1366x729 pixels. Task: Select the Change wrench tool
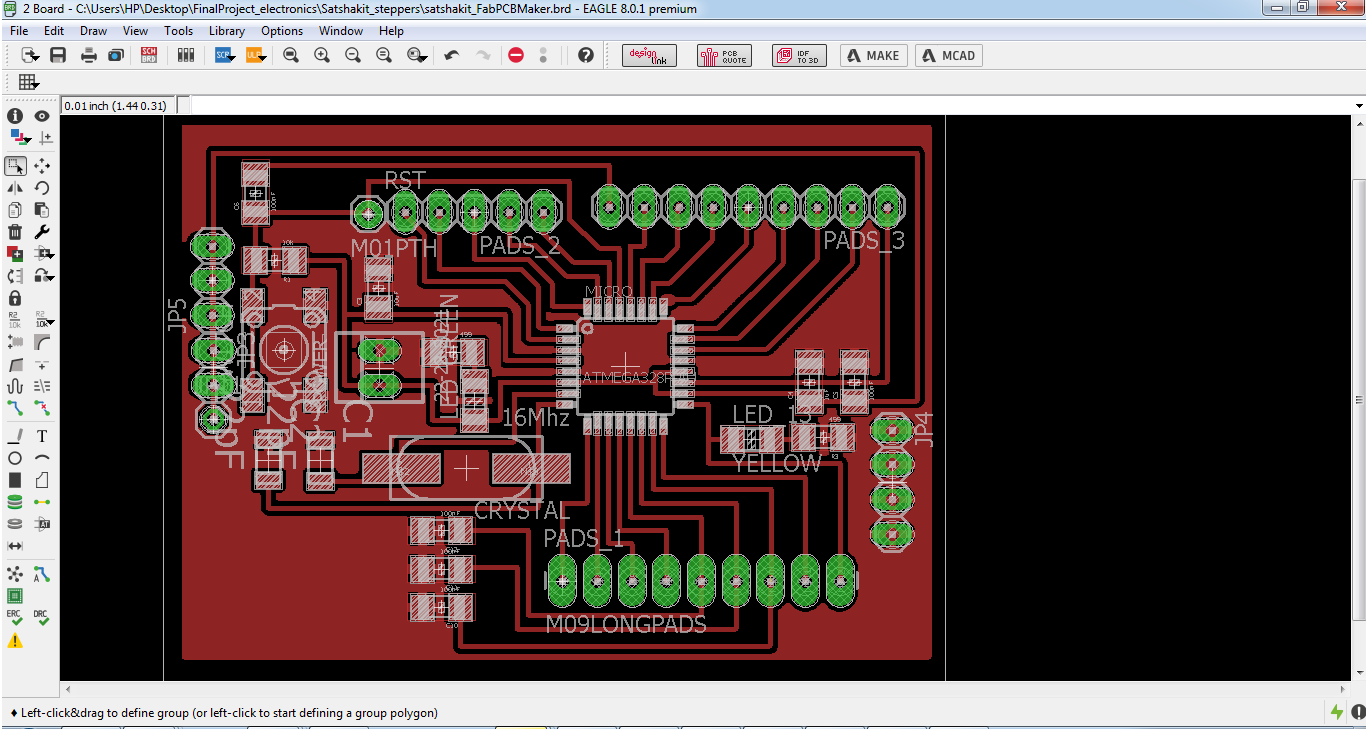pyautogui.click(x=42, y=232)
